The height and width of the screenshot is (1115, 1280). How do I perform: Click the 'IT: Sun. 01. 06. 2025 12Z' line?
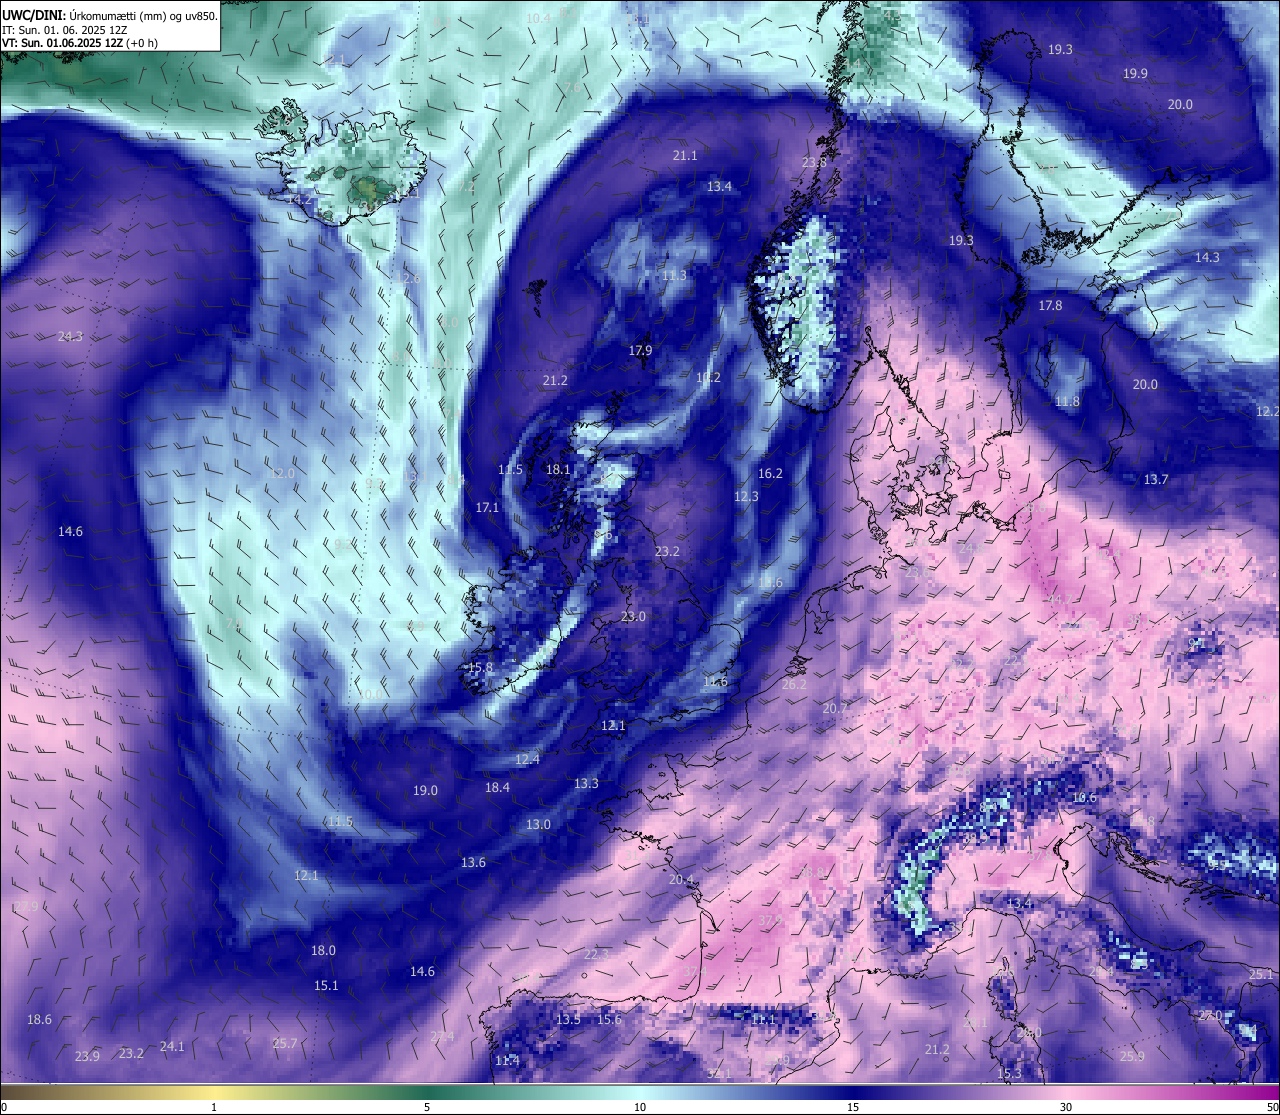coord(65,30)
